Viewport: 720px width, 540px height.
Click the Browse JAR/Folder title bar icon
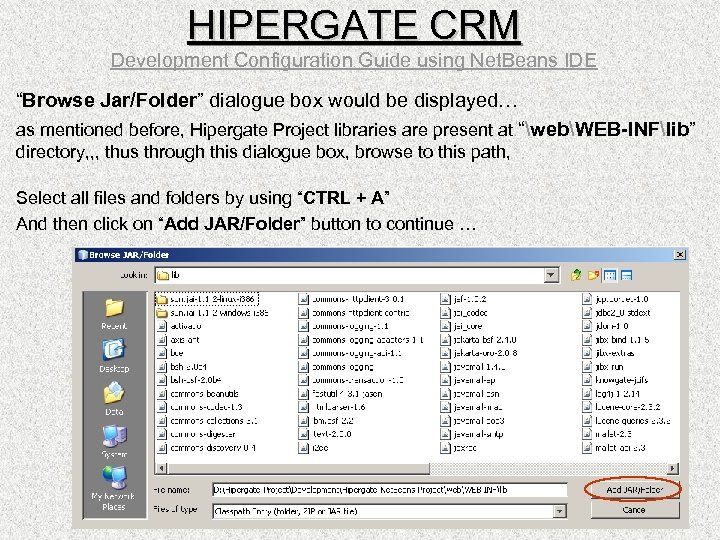coord(83,255)
